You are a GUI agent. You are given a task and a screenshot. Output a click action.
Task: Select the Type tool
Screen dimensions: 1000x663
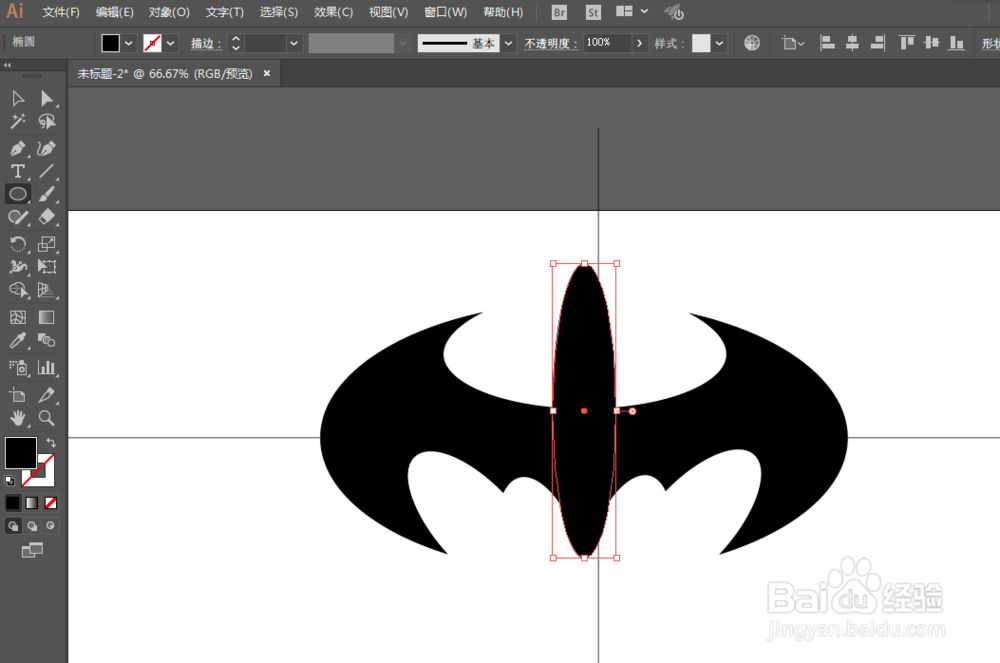[18, 170]
